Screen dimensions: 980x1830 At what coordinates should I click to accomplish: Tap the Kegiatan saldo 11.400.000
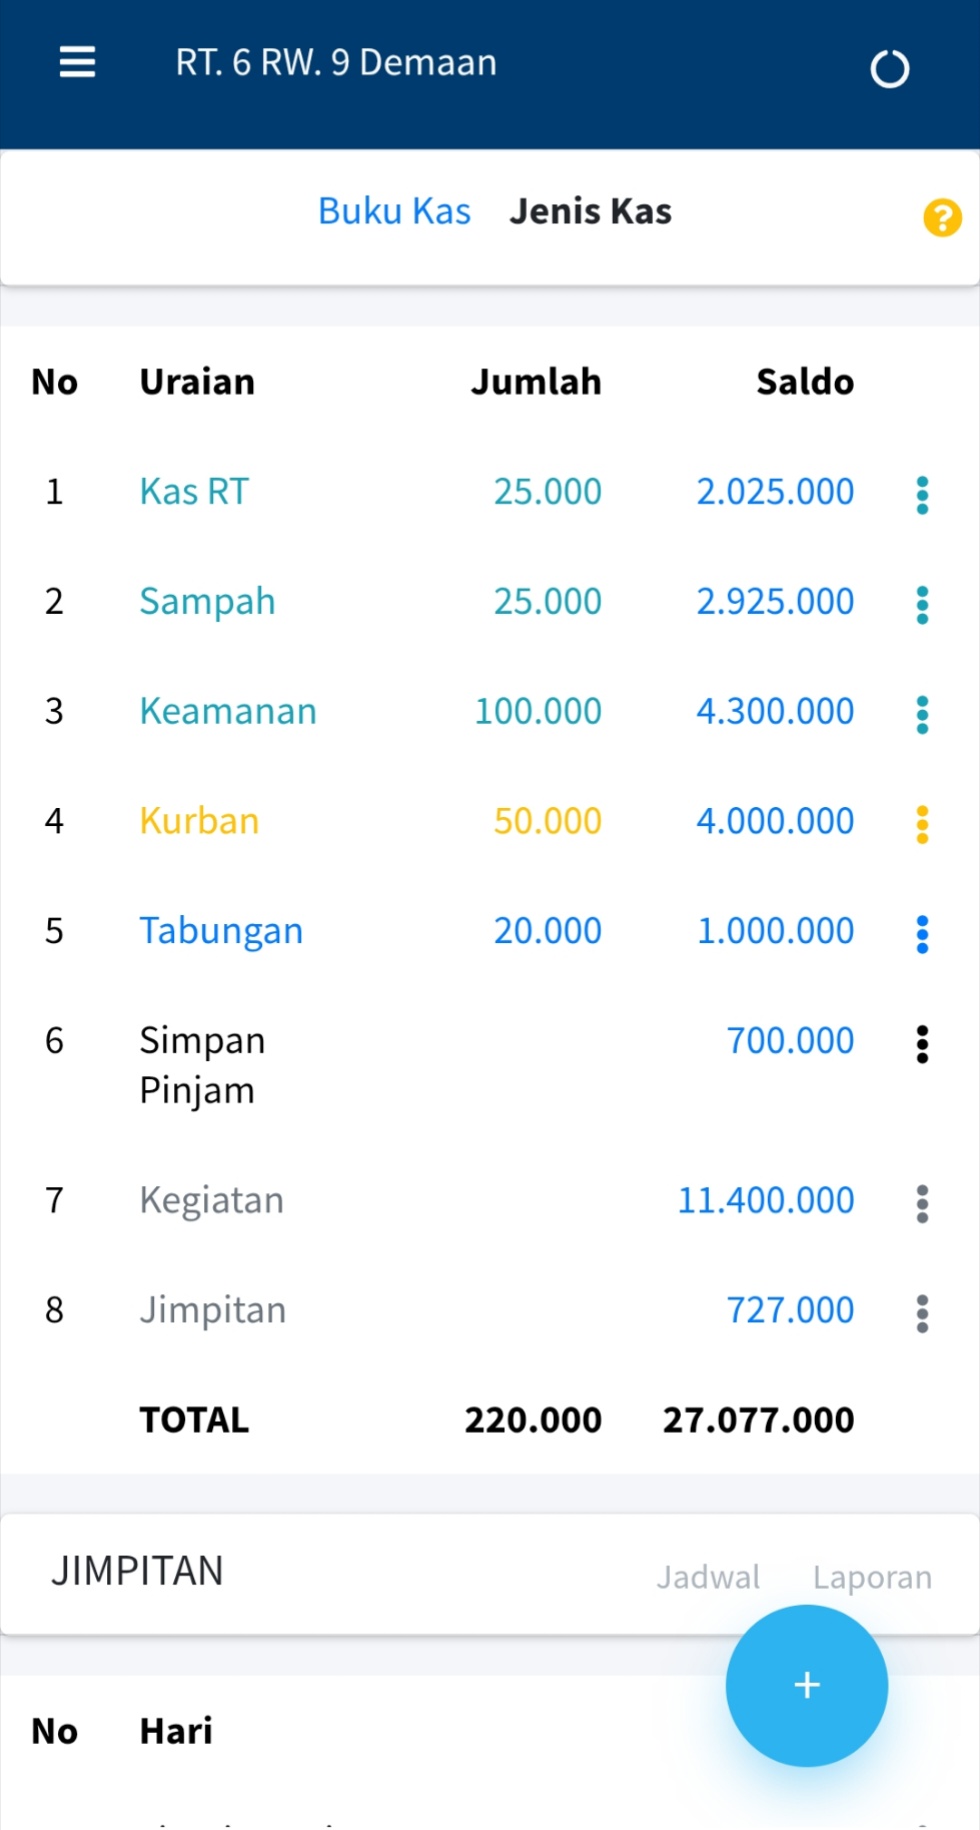tap(766, 1200)
